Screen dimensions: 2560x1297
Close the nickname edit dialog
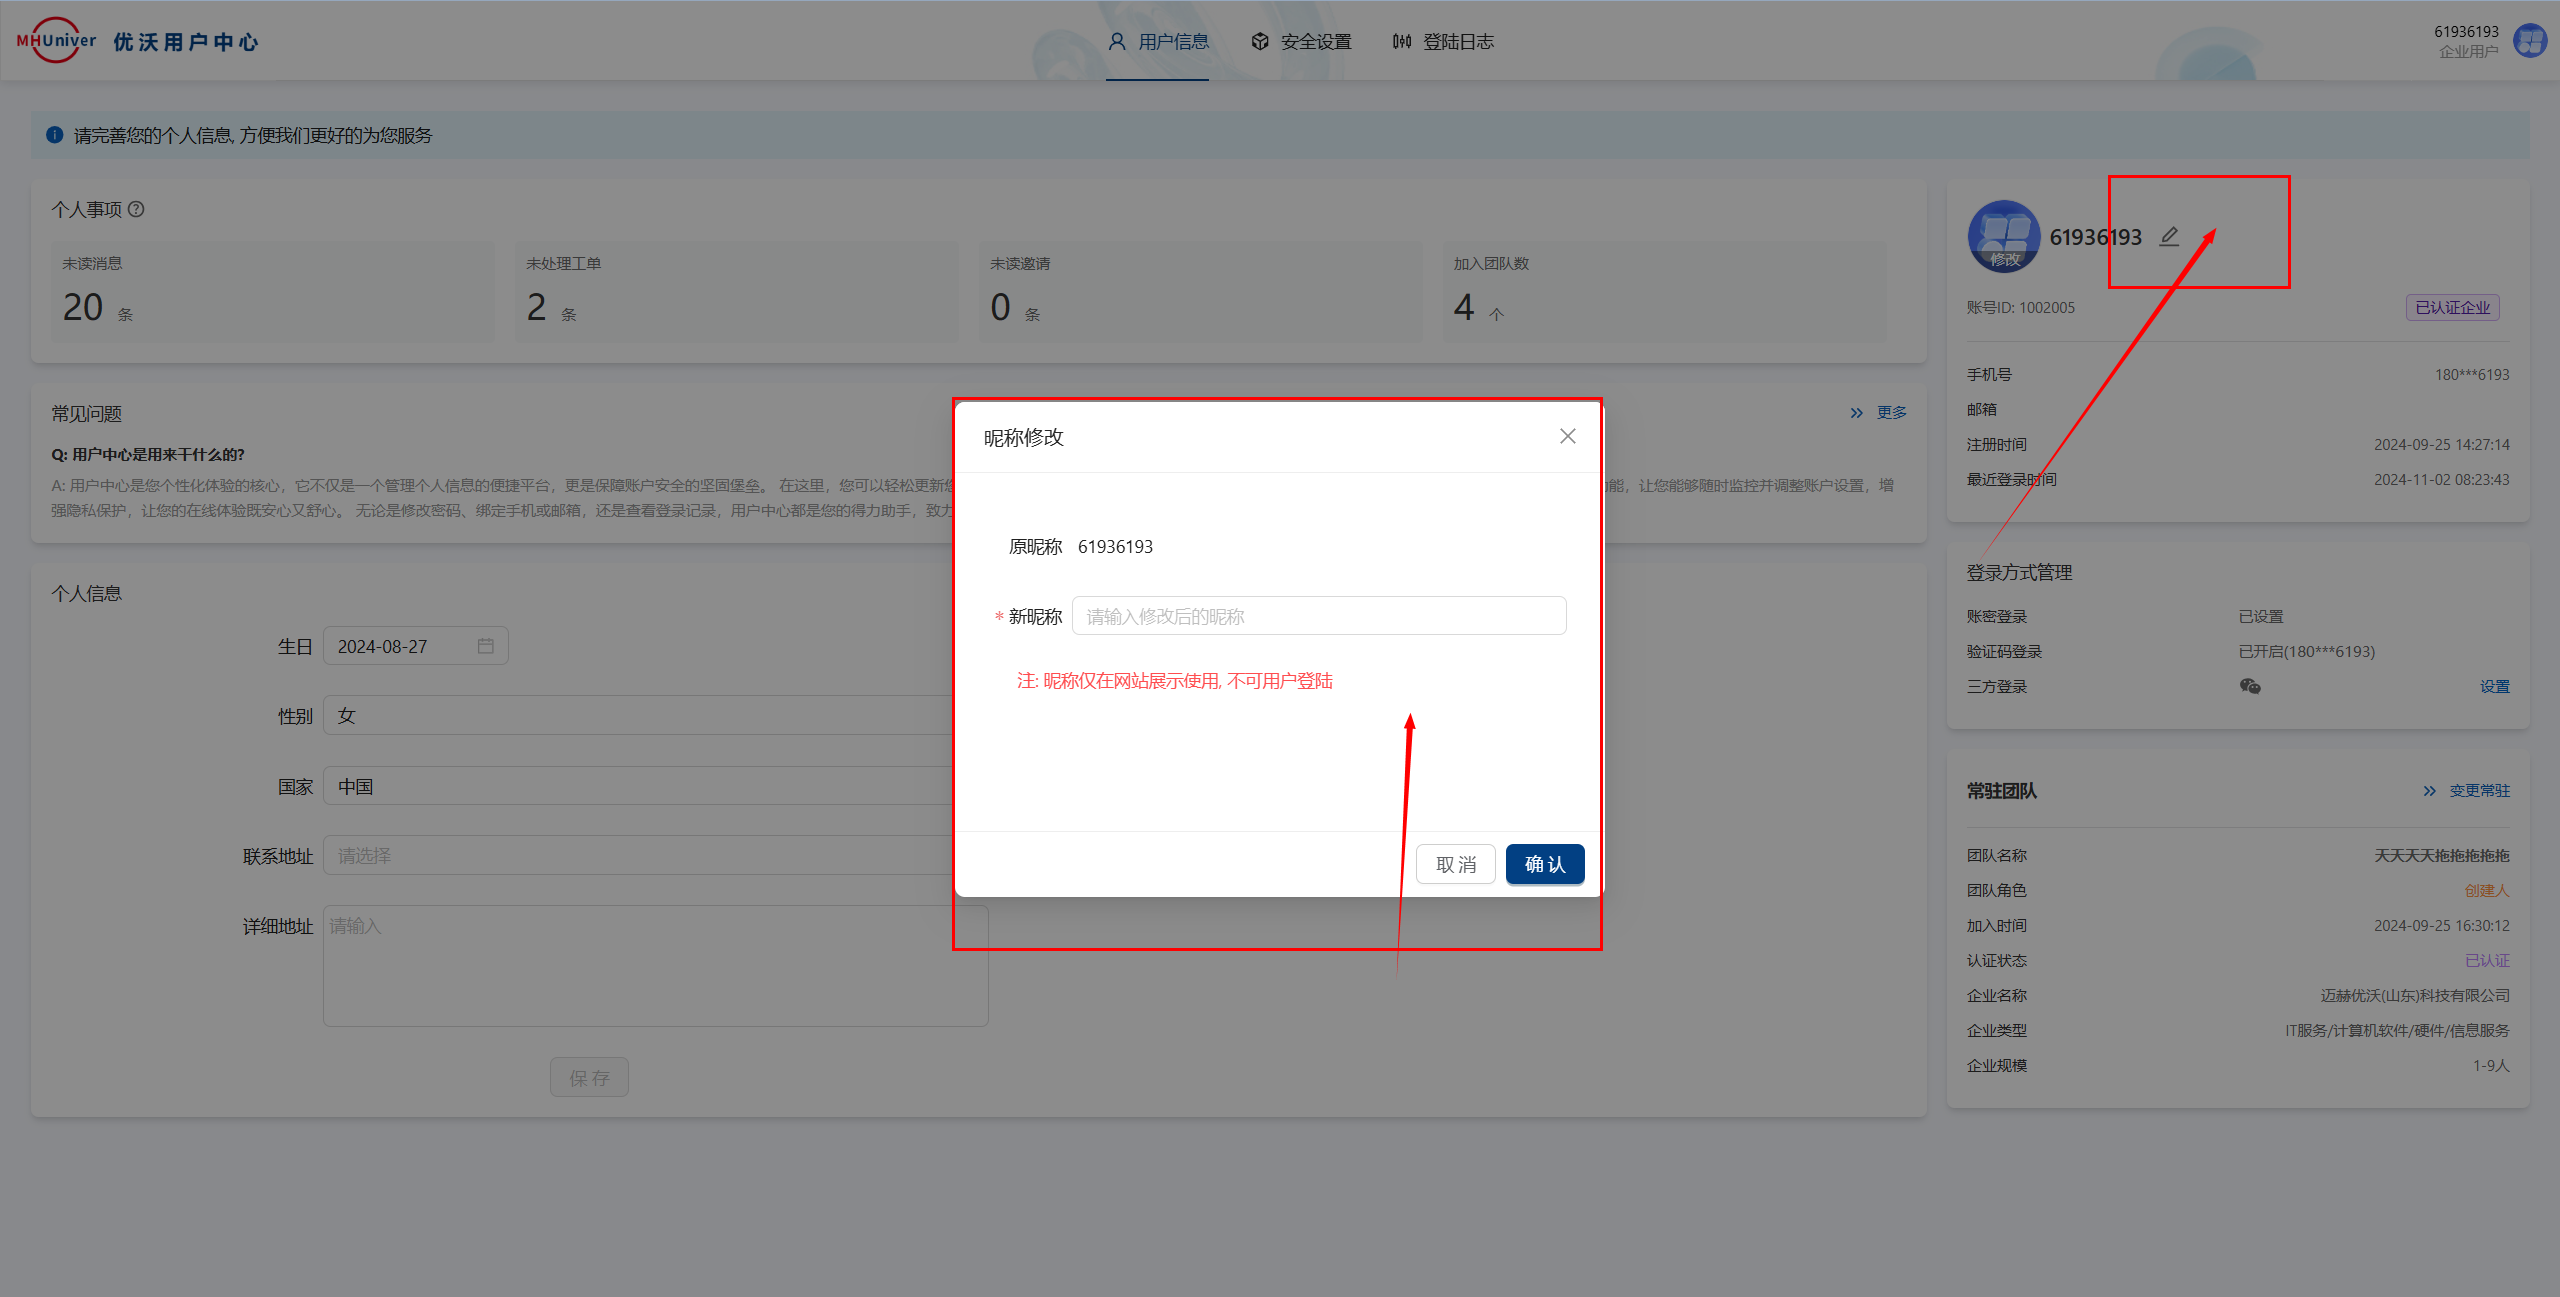[1567, 436]
